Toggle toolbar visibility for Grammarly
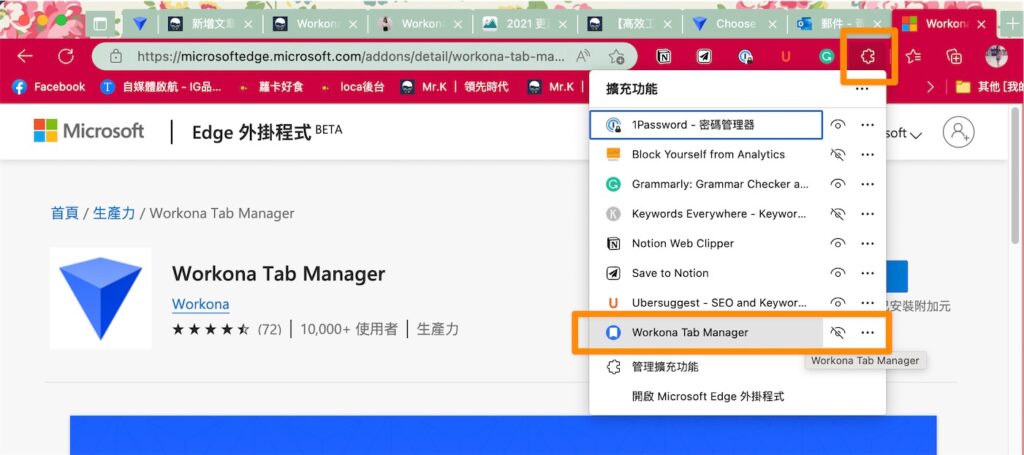Screen dimensions: 1024x455 (x=837, y=184)
